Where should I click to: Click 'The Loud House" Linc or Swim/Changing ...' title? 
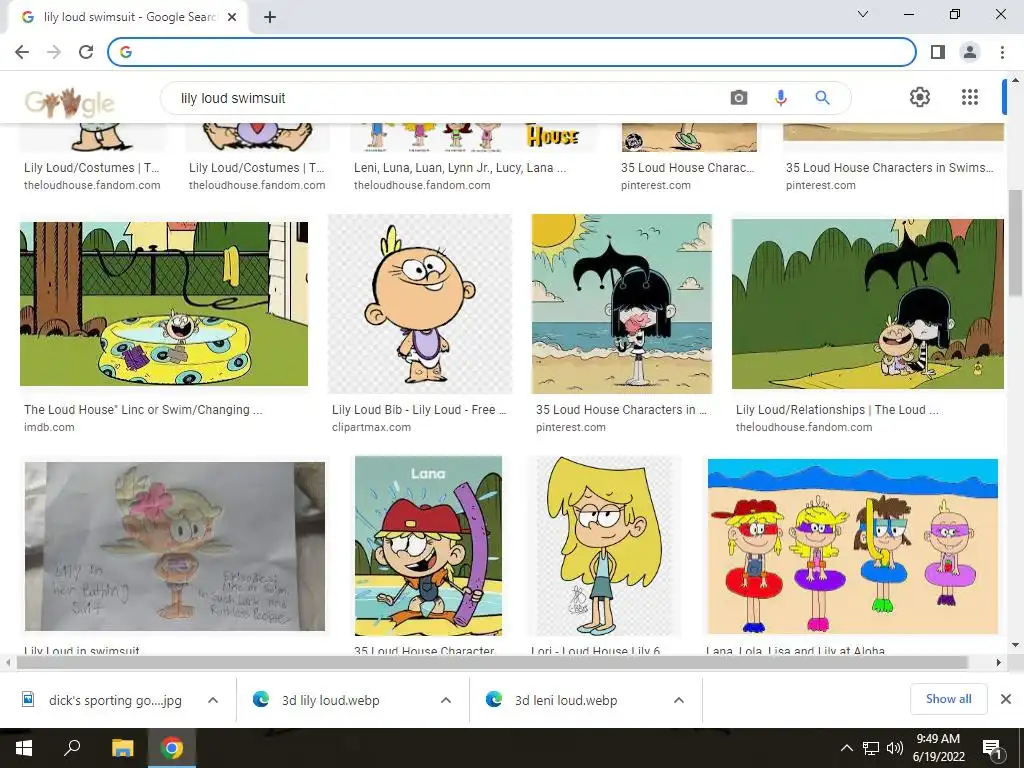click(x=143, y=409)
